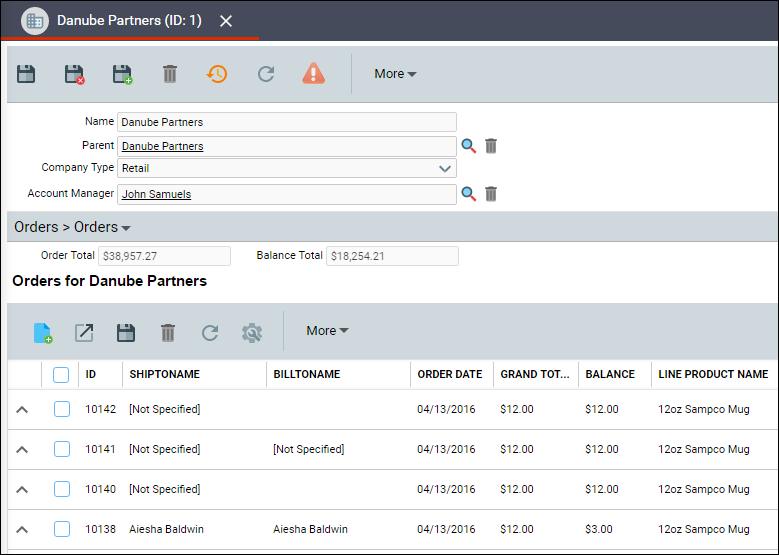Click Save and Close icon with red badge
Screen dimensions: 779x555
75,74
